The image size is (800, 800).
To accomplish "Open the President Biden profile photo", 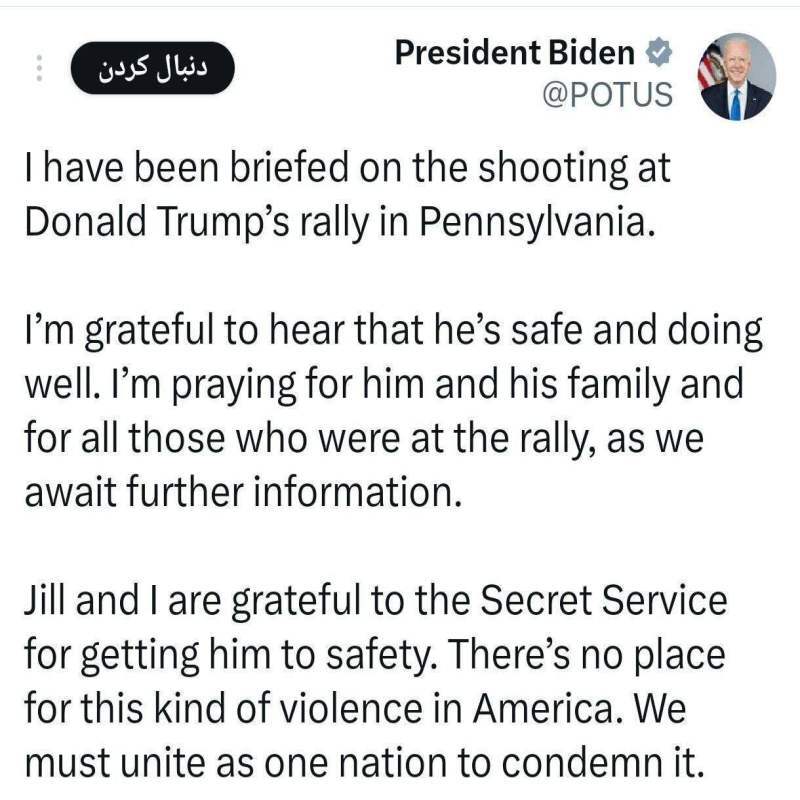I will [x=736, y=77].
